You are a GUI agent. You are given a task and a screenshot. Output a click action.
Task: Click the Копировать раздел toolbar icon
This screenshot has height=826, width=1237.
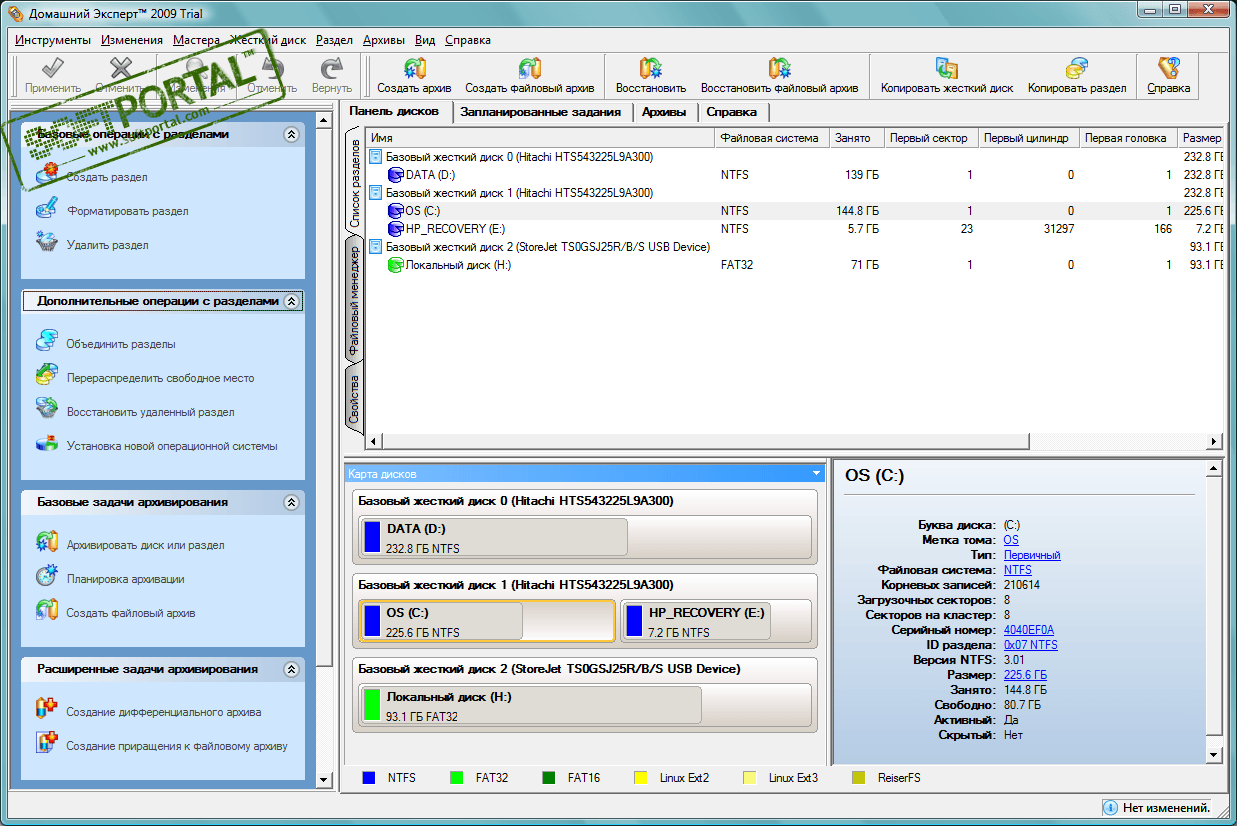1076,68
